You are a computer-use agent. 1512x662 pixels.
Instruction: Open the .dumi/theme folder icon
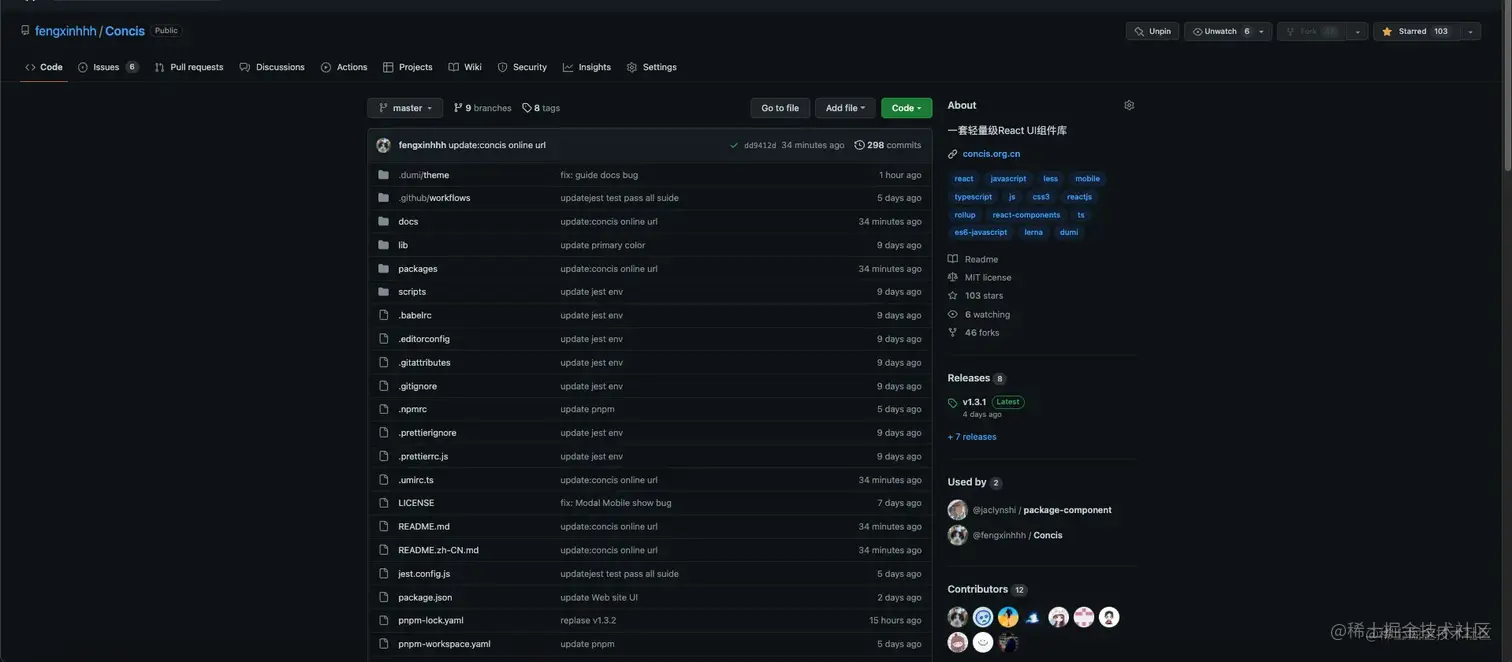(383, 175)
